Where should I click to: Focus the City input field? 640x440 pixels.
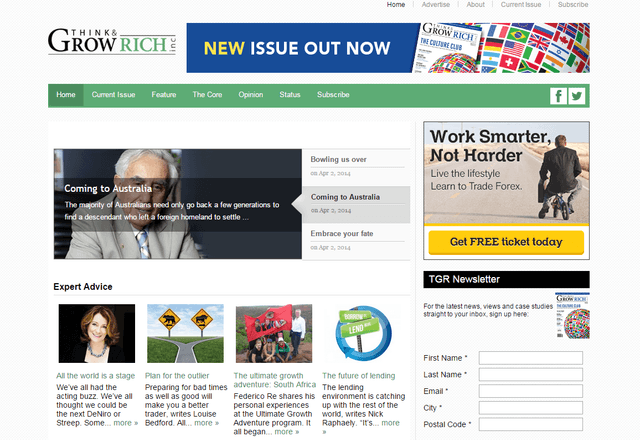pyautogui.click(x=531, y=408)
